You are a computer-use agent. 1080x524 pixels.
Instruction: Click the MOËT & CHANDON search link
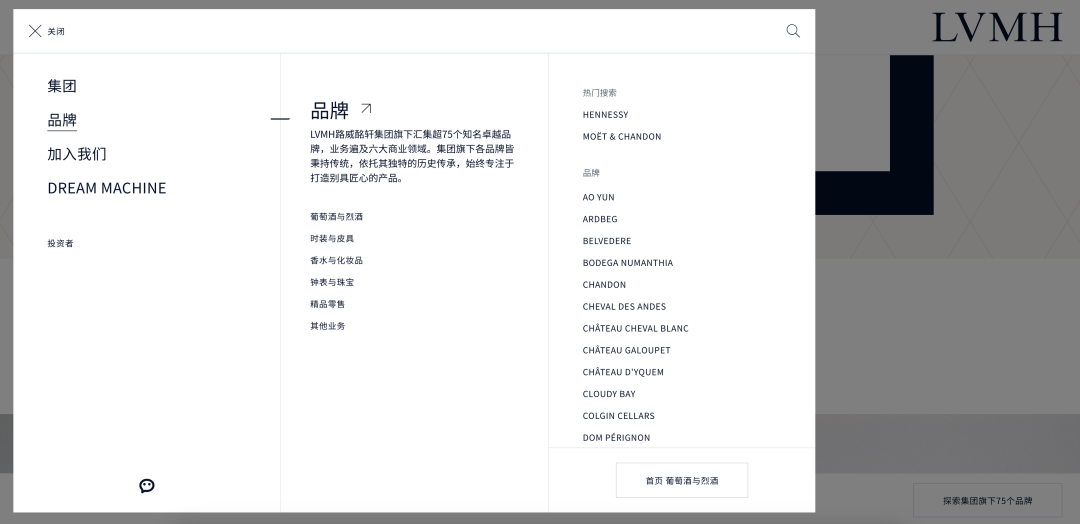pos(622,137)
